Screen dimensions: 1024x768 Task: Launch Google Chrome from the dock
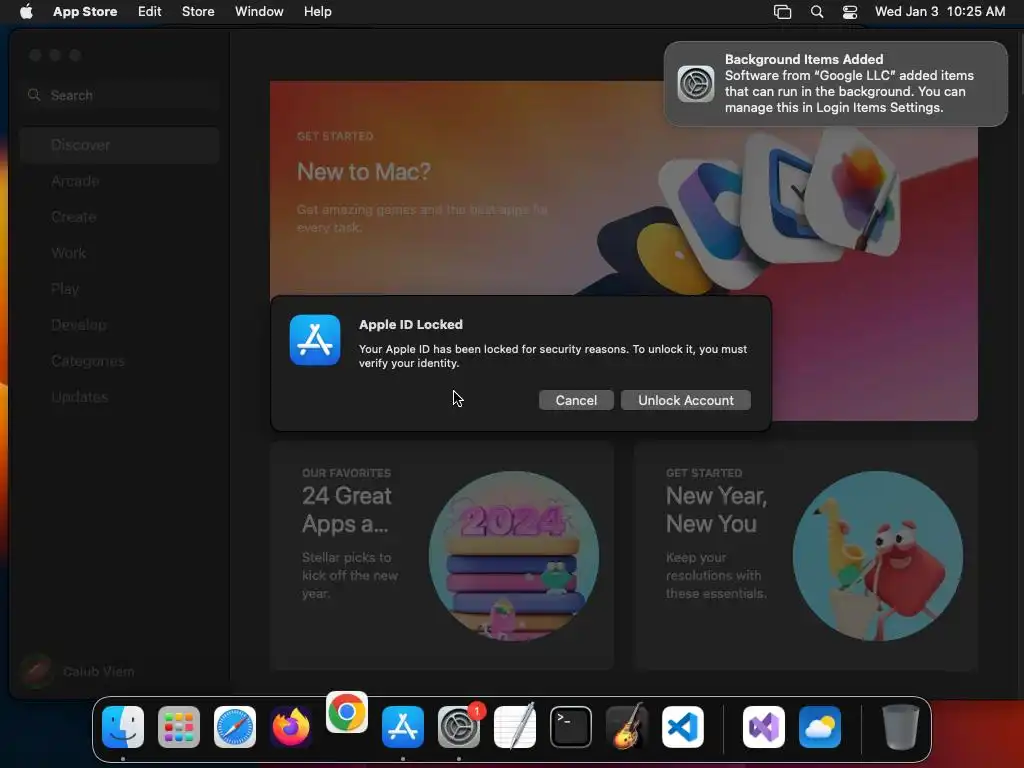coord(347,712)
